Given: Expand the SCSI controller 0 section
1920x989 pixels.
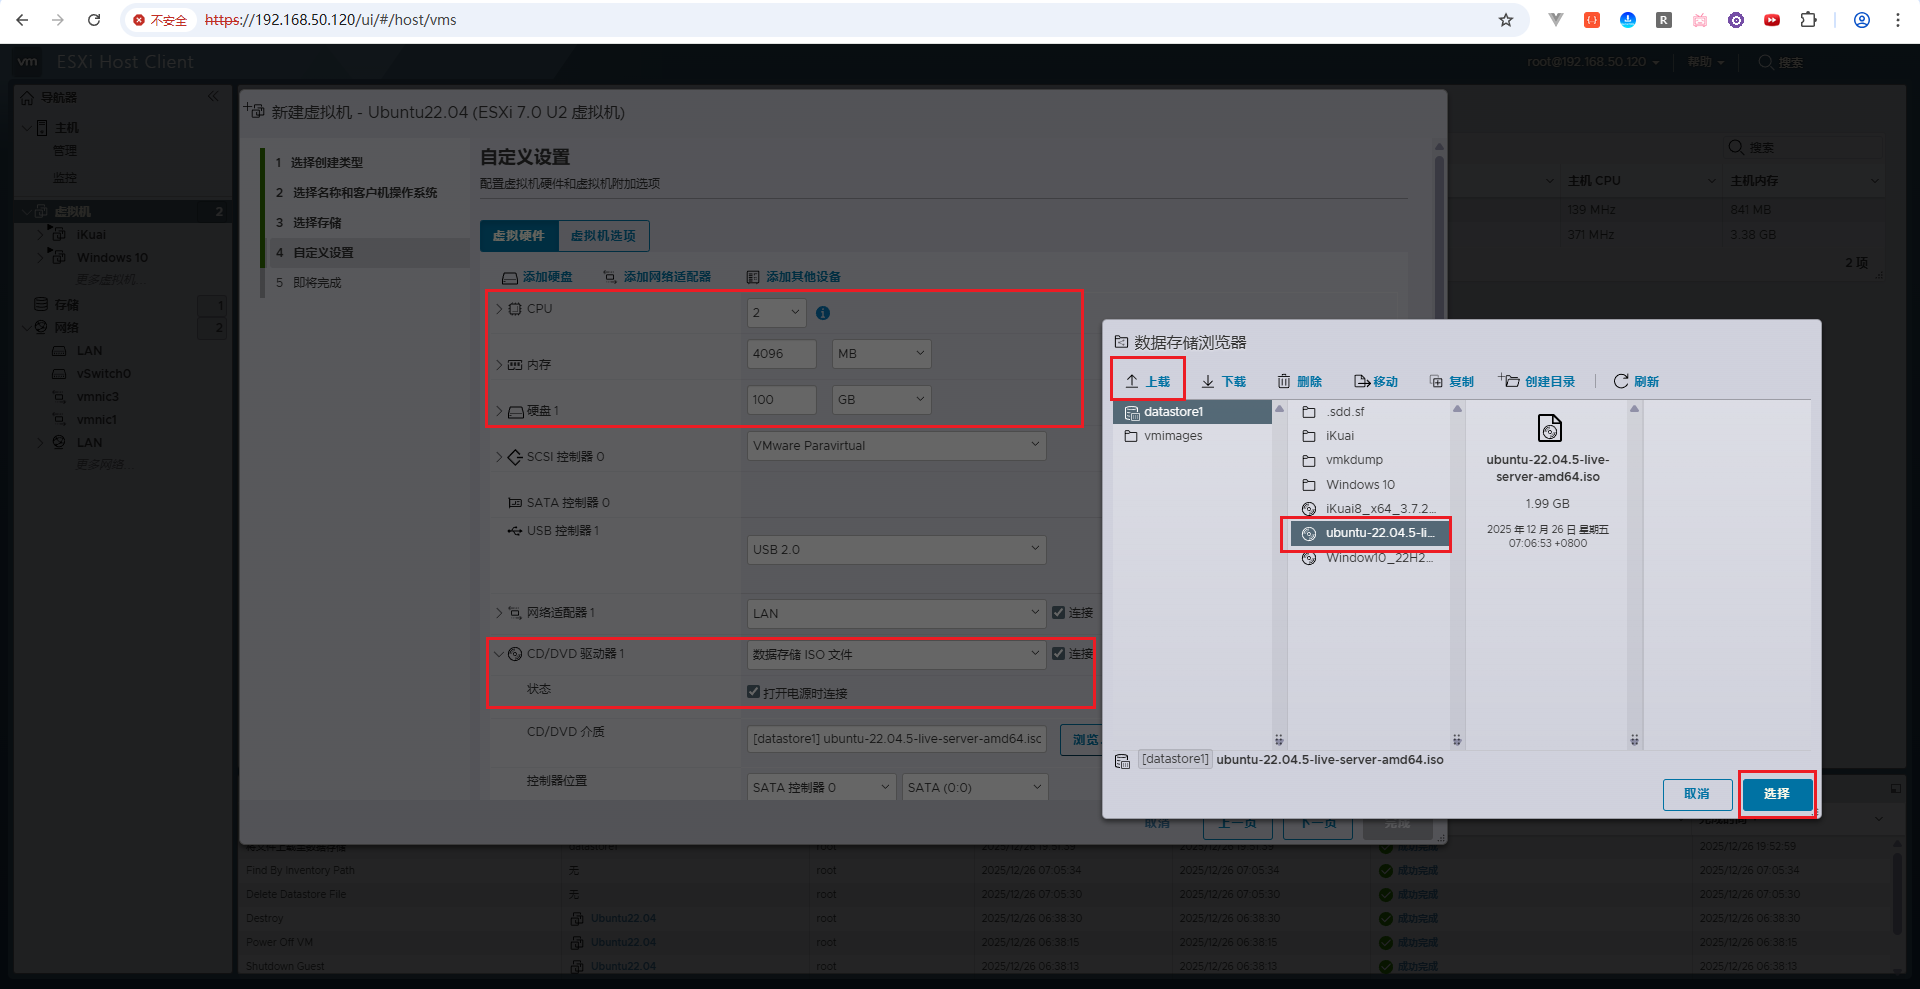Looking at the screenshot, I should 499,457.
